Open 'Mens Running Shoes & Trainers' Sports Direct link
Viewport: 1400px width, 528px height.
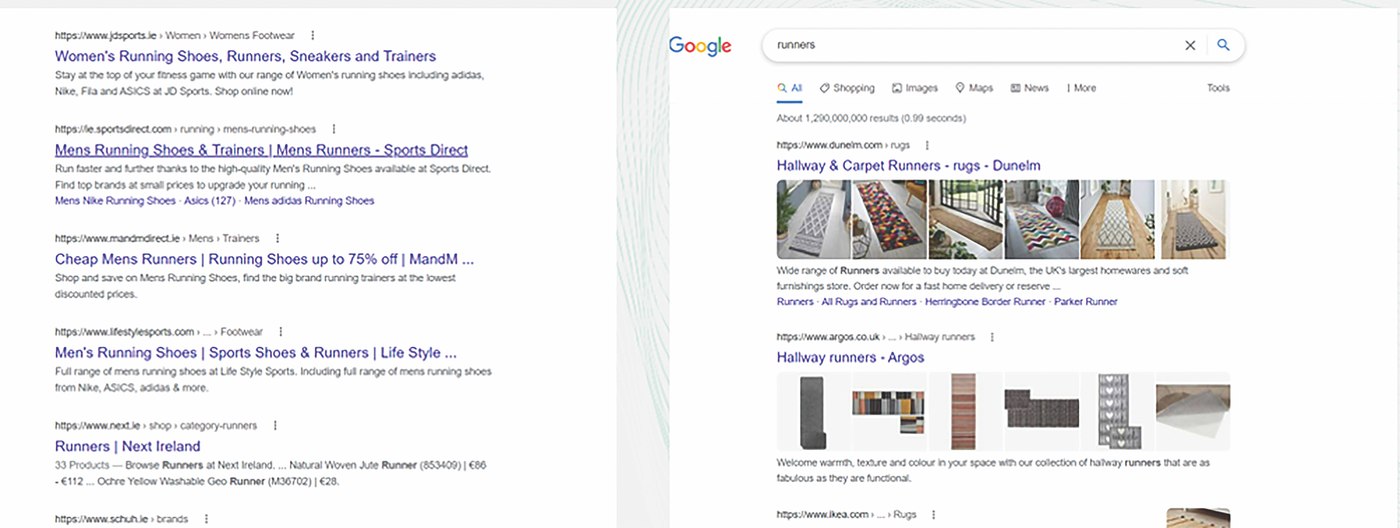click(x=261, y=150)
